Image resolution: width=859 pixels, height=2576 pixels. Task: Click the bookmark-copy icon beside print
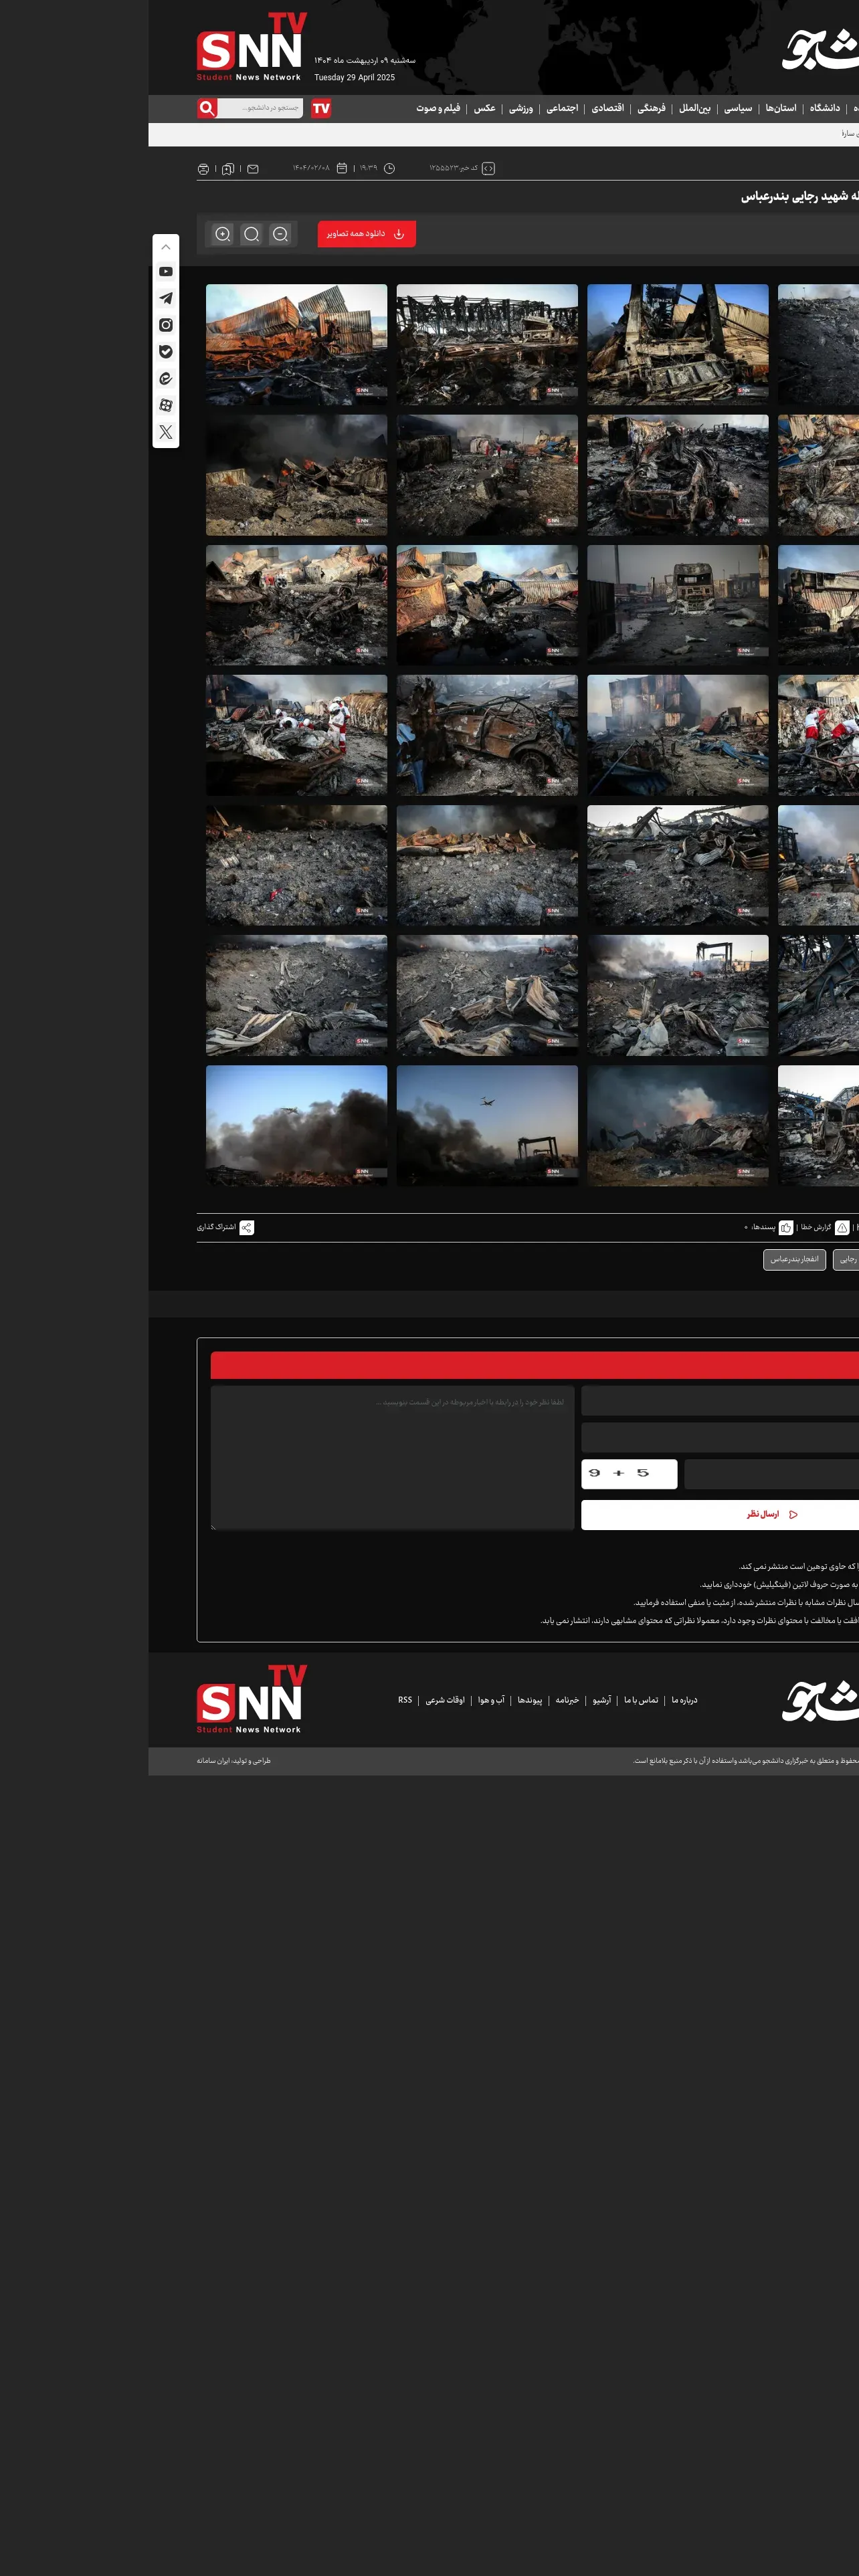[x=228, y=169]
